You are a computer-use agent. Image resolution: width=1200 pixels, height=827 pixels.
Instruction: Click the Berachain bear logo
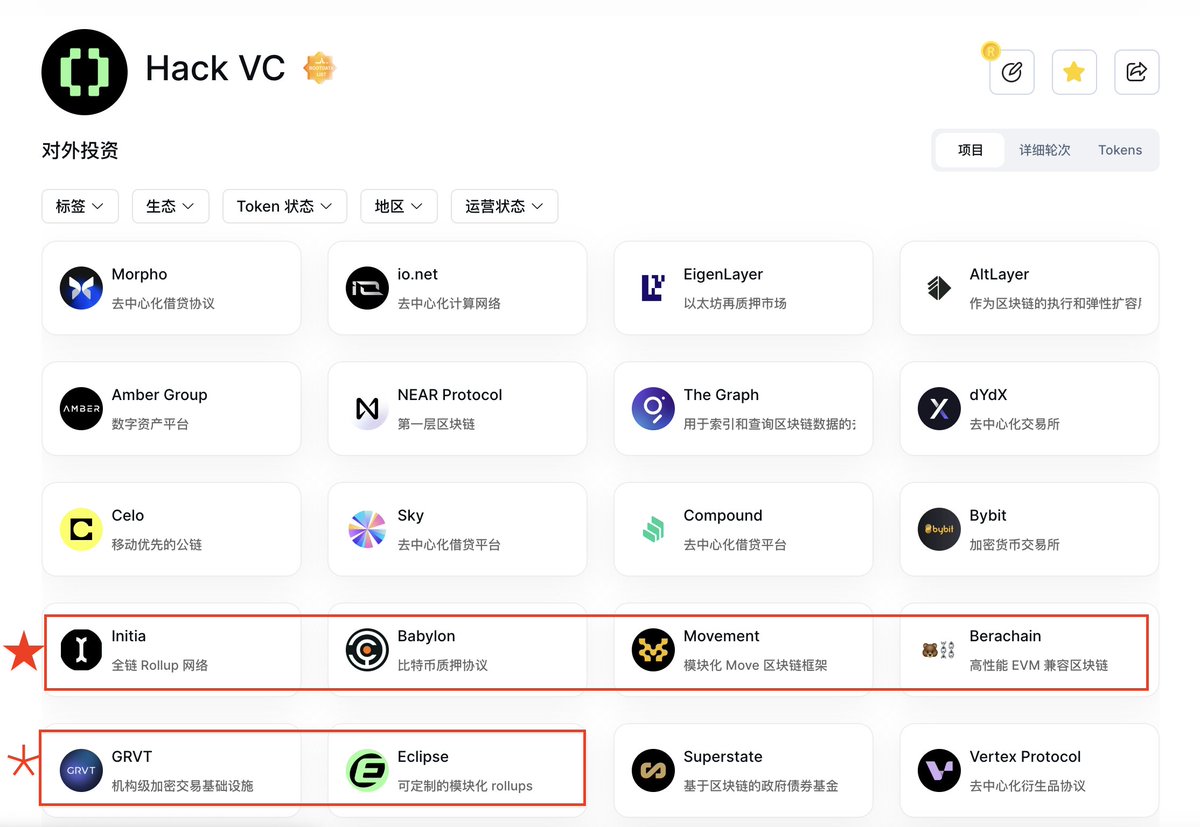pos(939,650)
